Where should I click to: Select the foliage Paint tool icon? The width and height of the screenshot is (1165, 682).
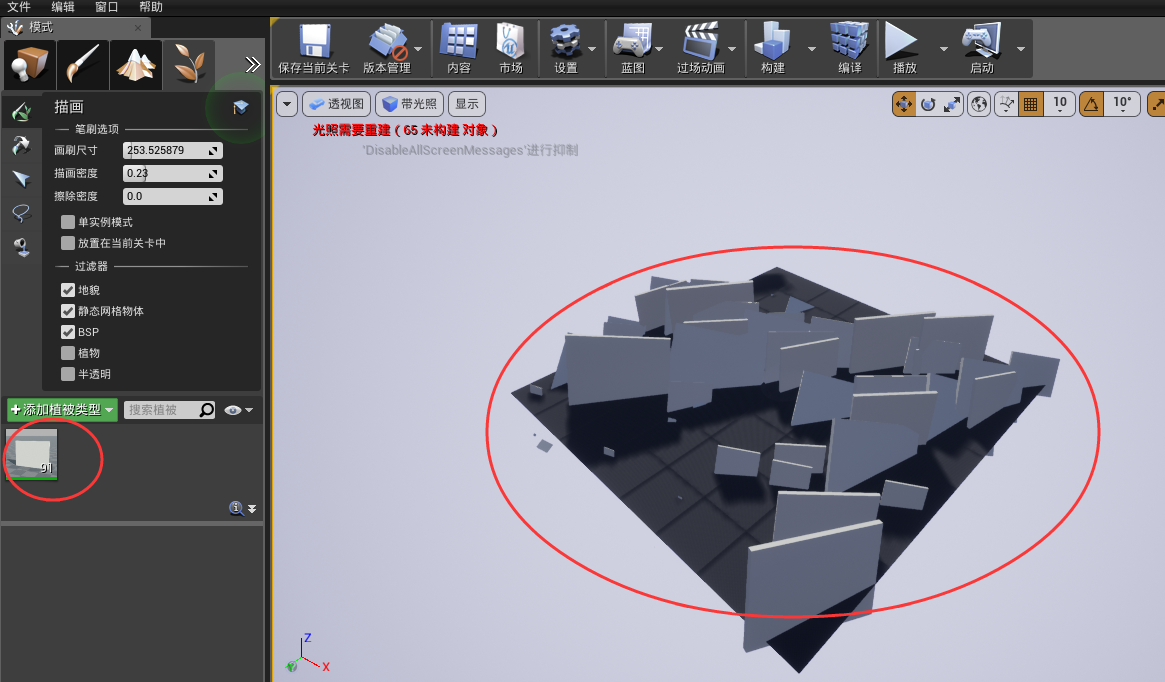22,111
